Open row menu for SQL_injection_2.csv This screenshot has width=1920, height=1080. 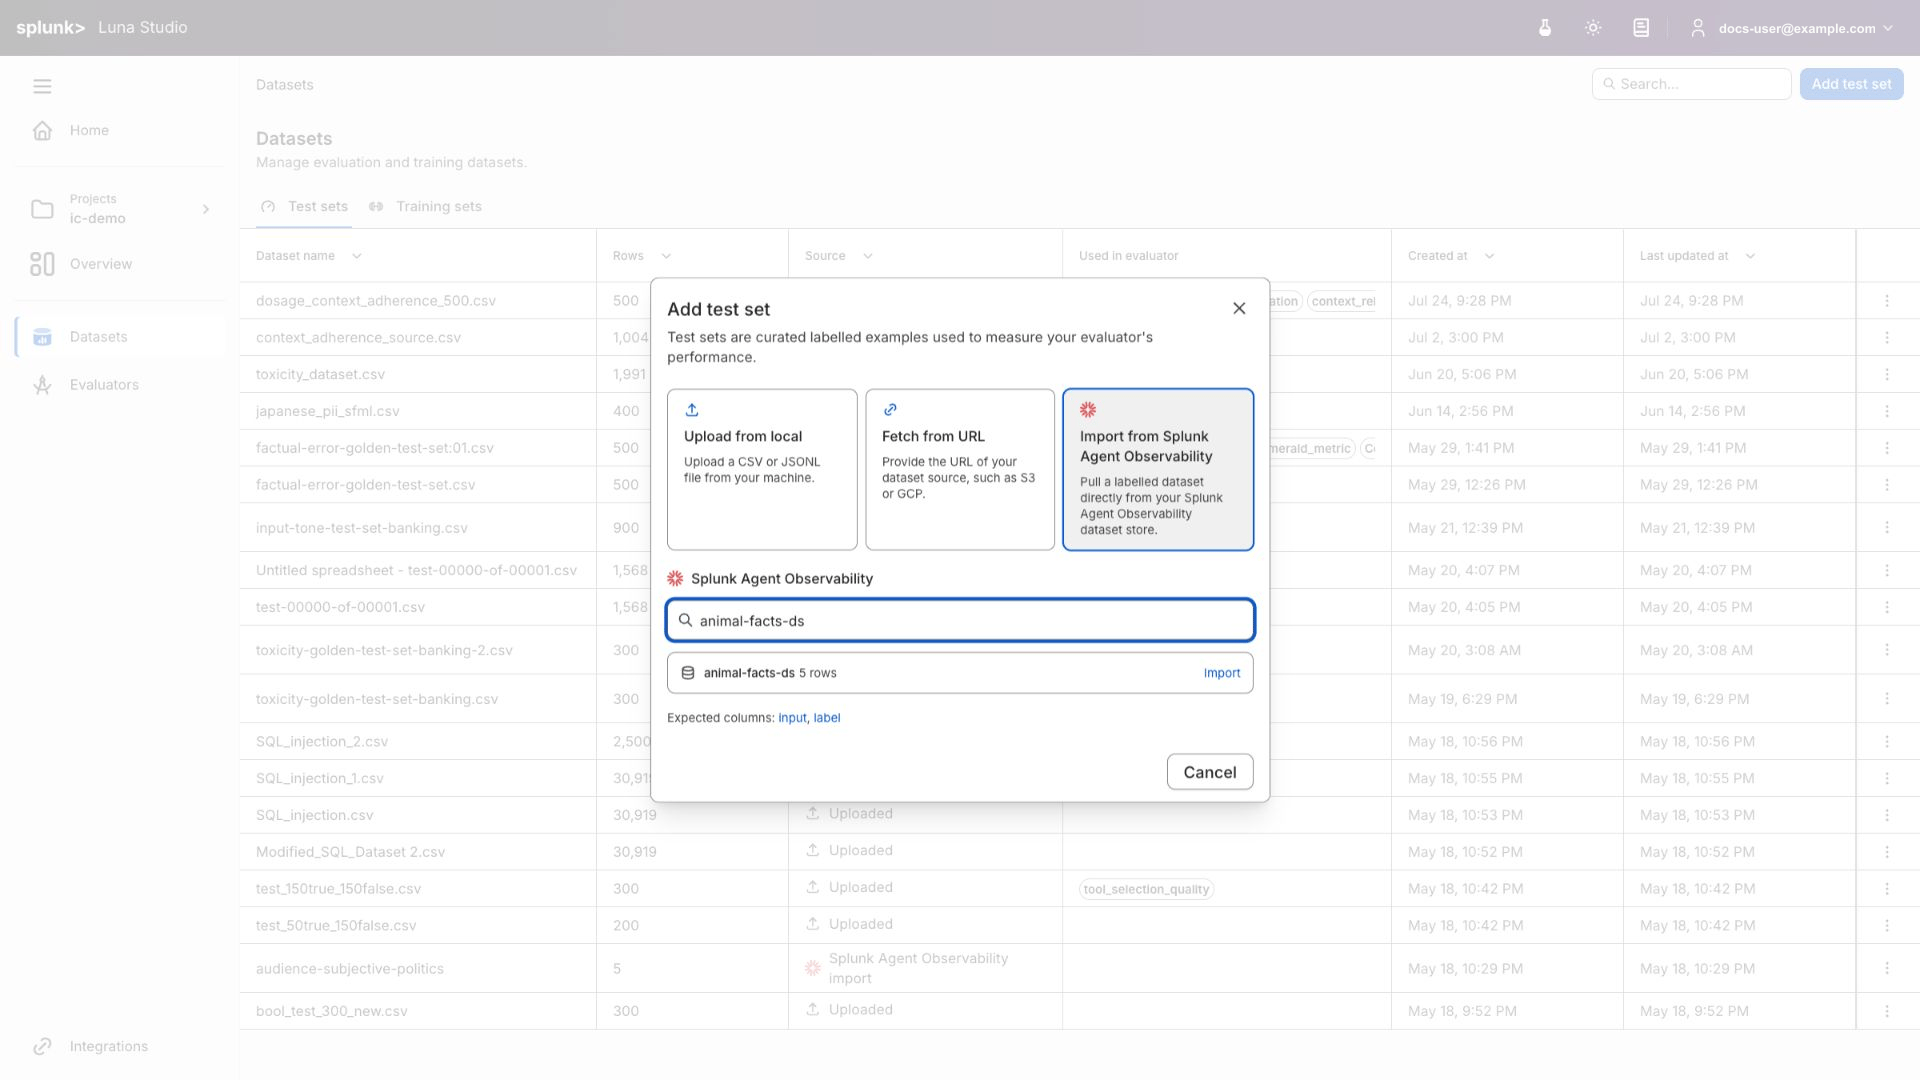pyautogui.click(x=1887, y=741)
